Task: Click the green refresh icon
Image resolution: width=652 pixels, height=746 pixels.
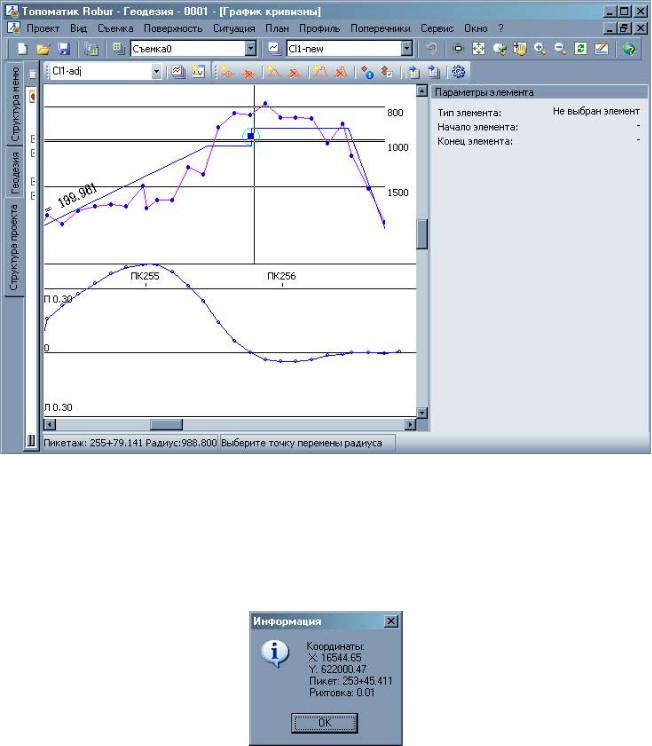Action: (581, 49)
